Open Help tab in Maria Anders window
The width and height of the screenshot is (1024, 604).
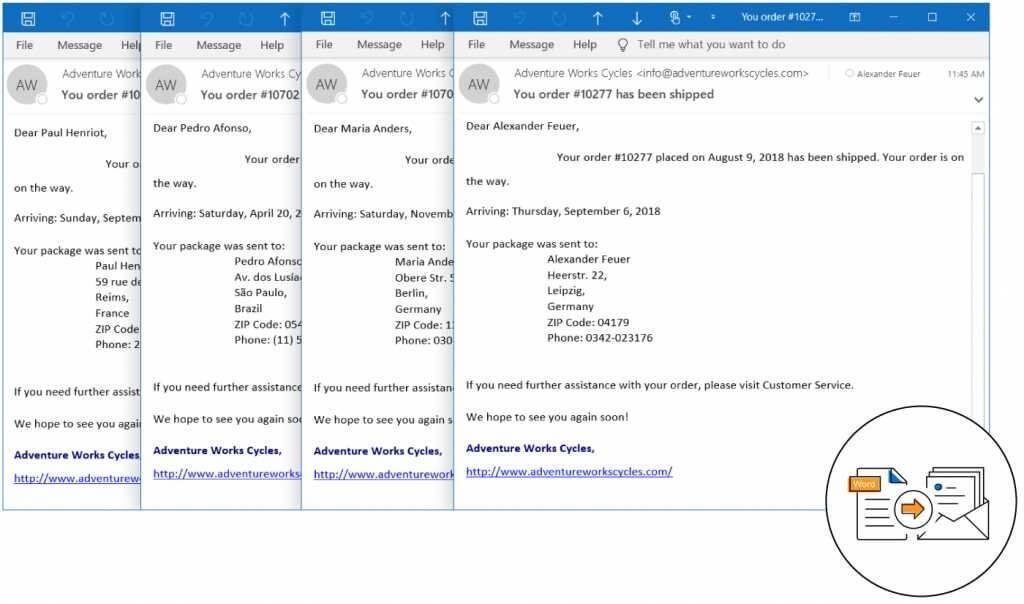(x=432, y=44)
